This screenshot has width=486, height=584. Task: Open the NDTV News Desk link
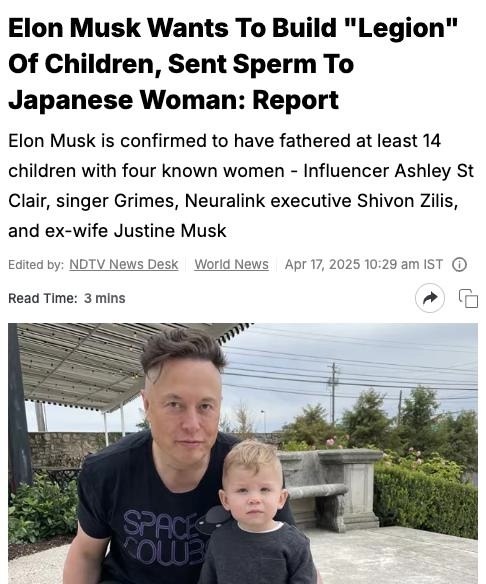pyautogui.click(x=124, y=264)
